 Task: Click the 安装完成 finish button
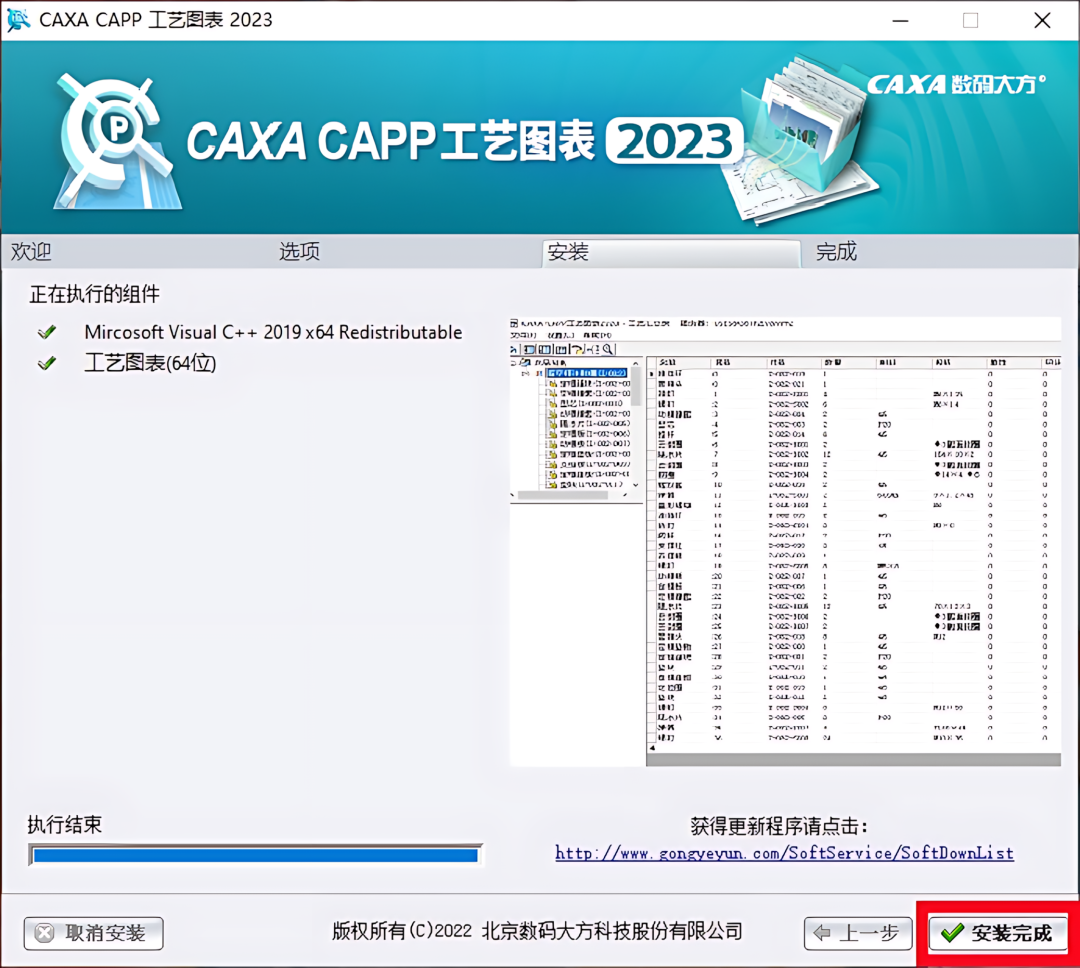[997, 933]
